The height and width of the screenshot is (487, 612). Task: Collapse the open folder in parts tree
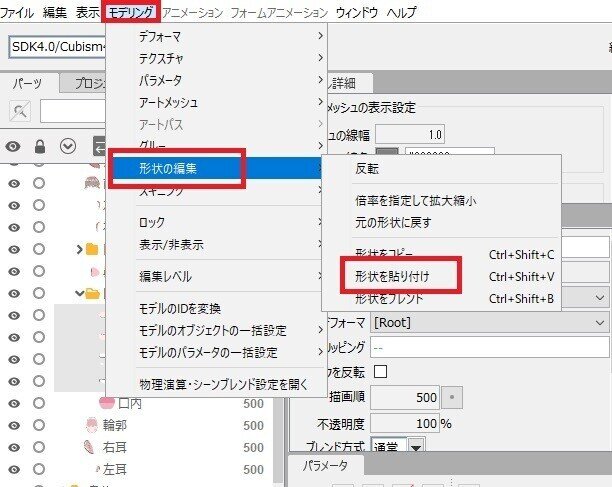point(79,293)
